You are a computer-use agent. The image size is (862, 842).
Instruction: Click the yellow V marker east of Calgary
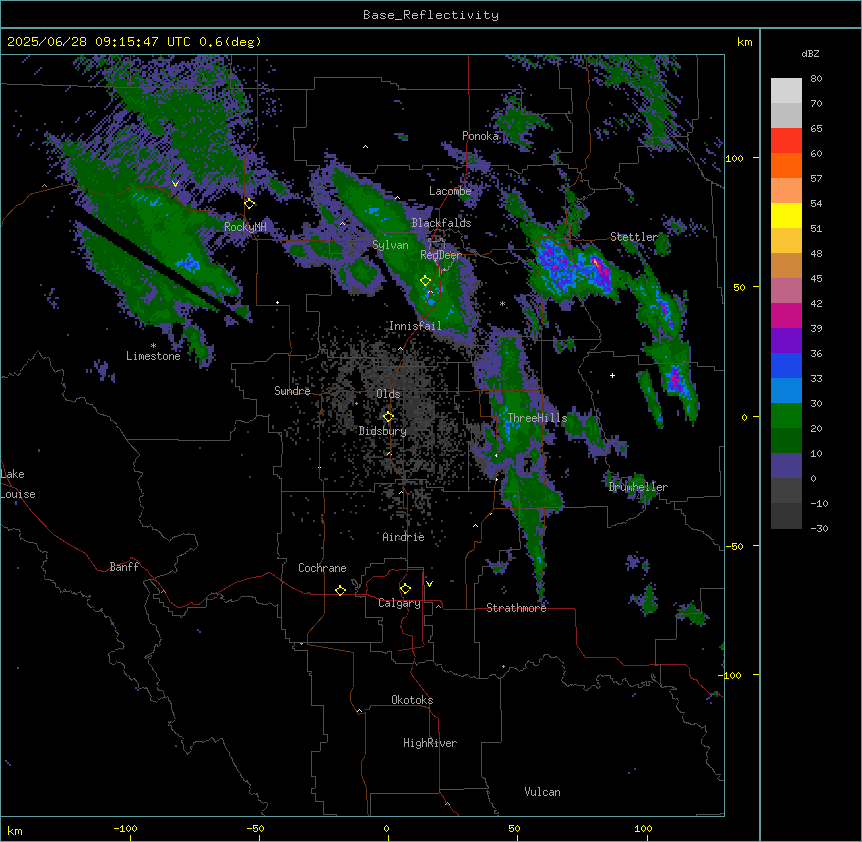[429, 584]
